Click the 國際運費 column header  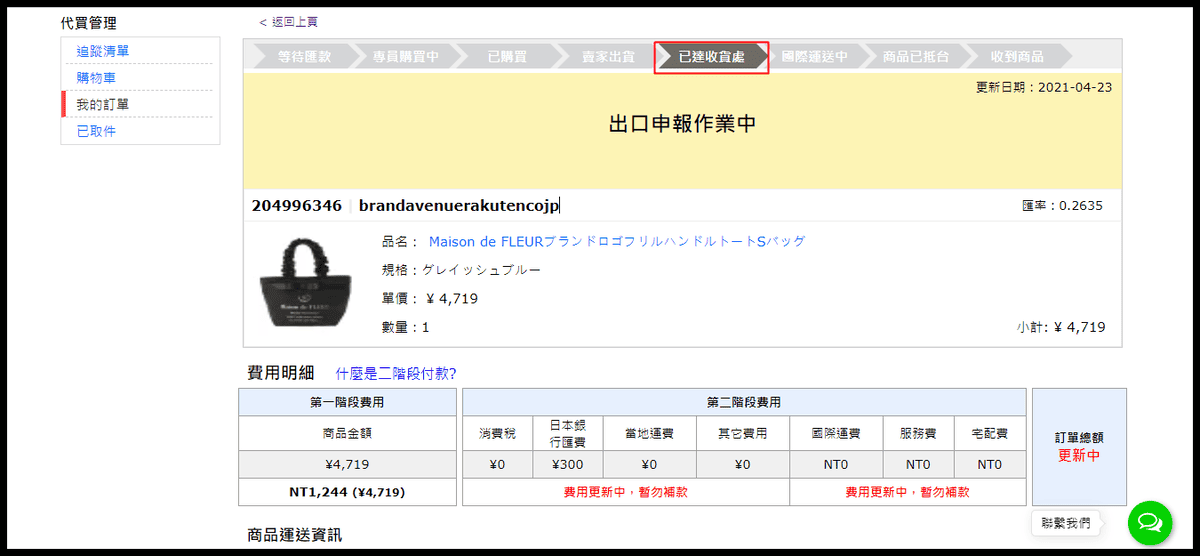tap(835, 433)
